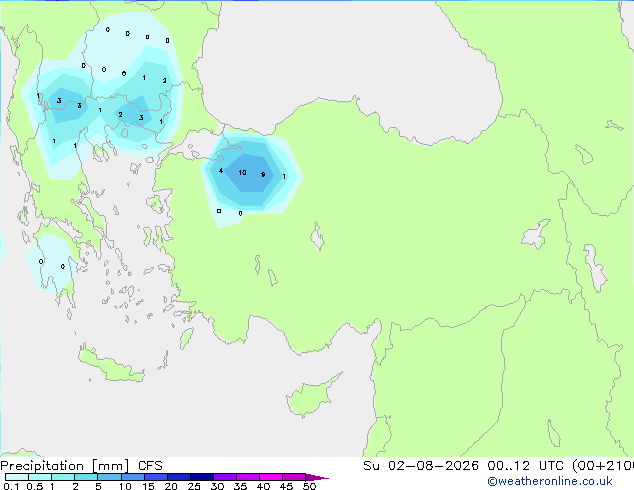This screenshot has height=490, width=634.
Task: Pick the 15 to 20 mm legend swatch
Action: tap(155, 477)
